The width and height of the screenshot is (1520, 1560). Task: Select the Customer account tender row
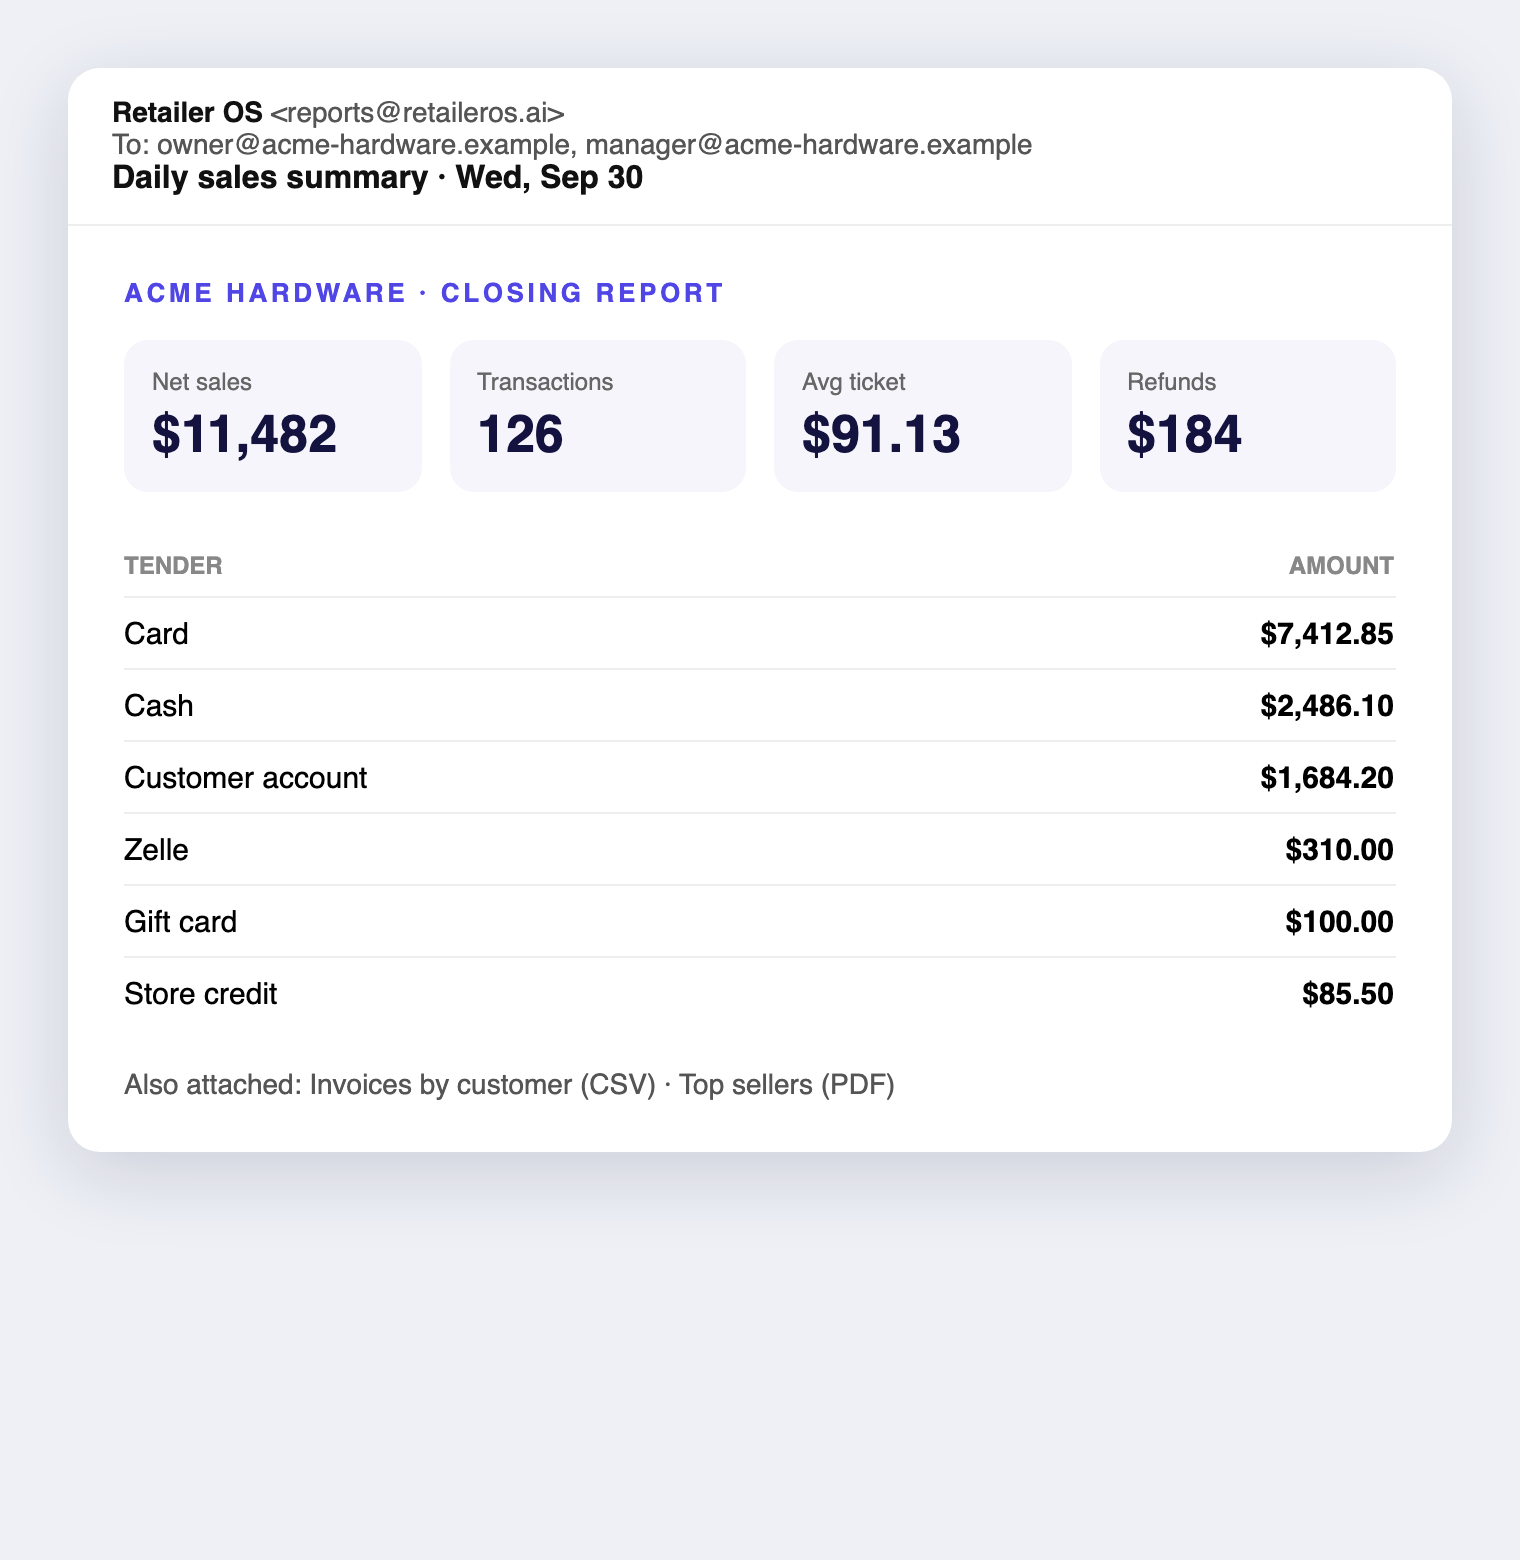[x=759, y=778]
